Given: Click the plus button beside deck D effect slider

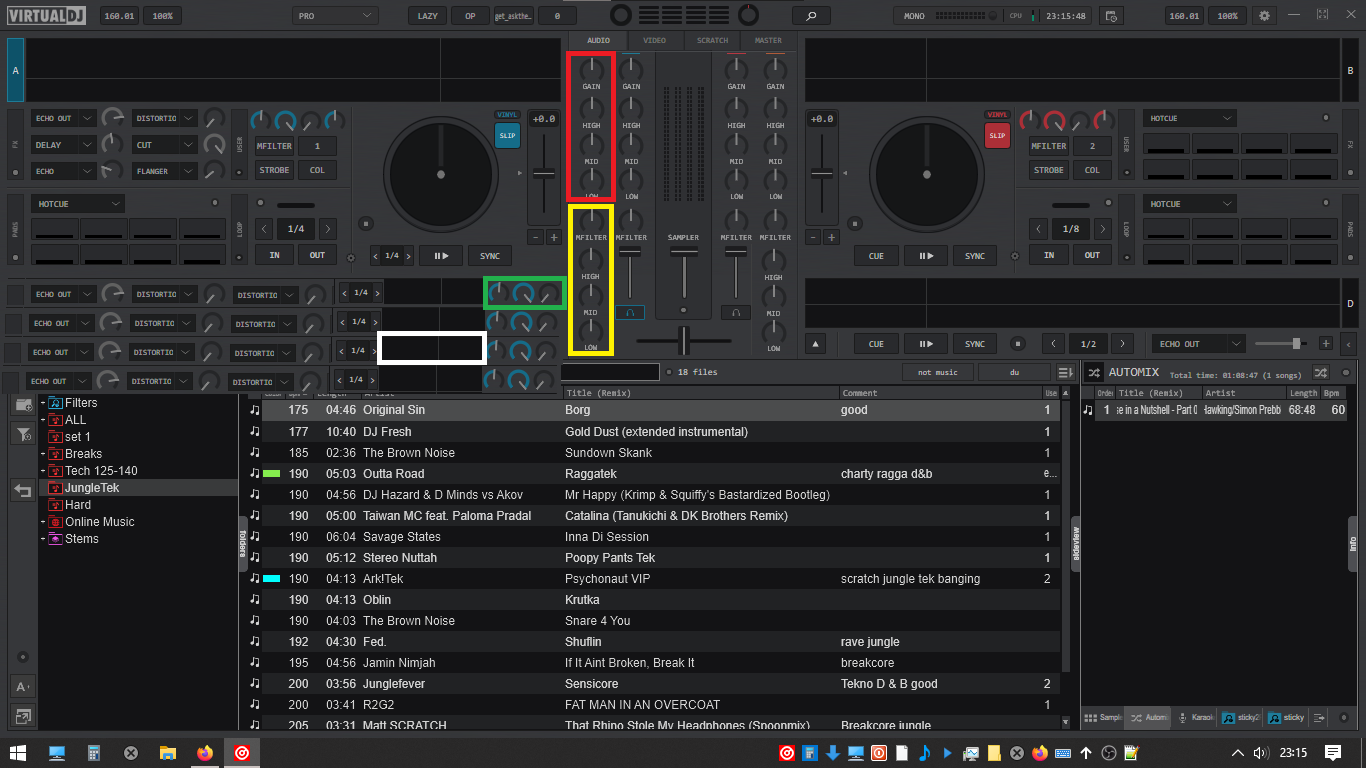Looking at the screenshot, I should [1326, 343].
